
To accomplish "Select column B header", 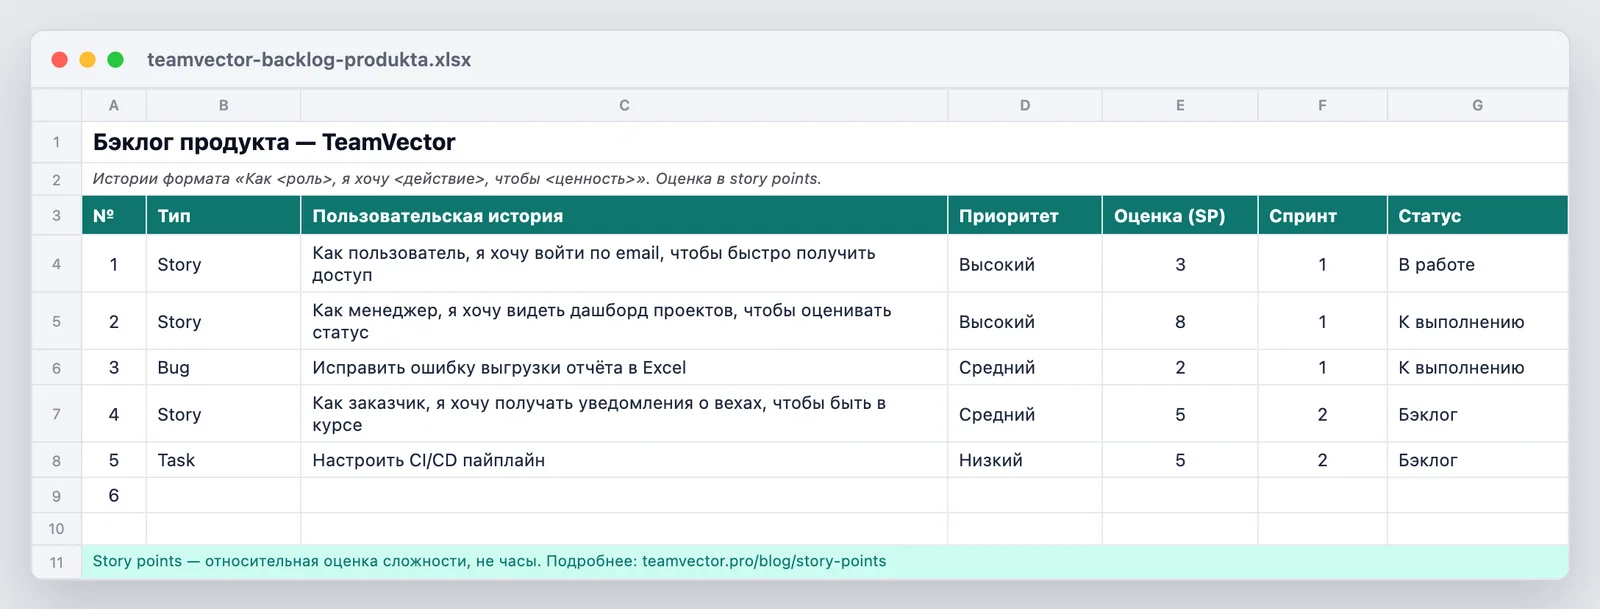I will coord(224,105).
